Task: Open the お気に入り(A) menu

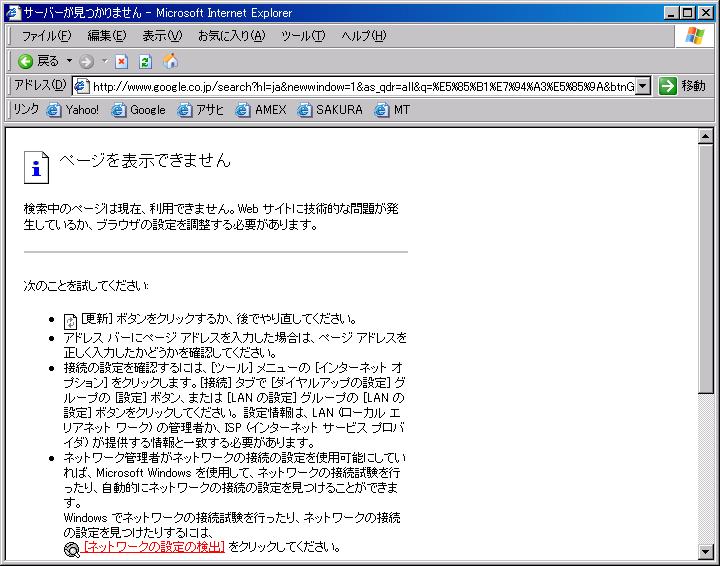Action: click(x=231, y=36)
